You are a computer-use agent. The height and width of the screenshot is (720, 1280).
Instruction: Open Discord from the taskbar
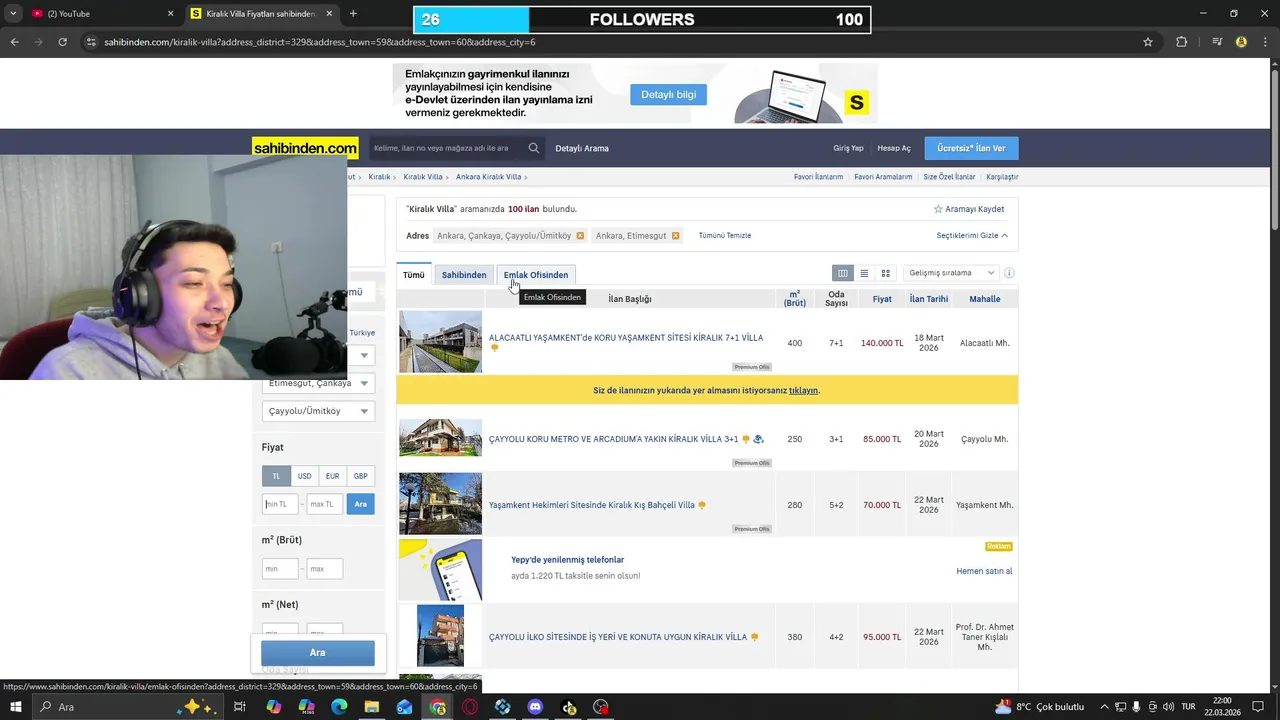(x=535, y=707)
